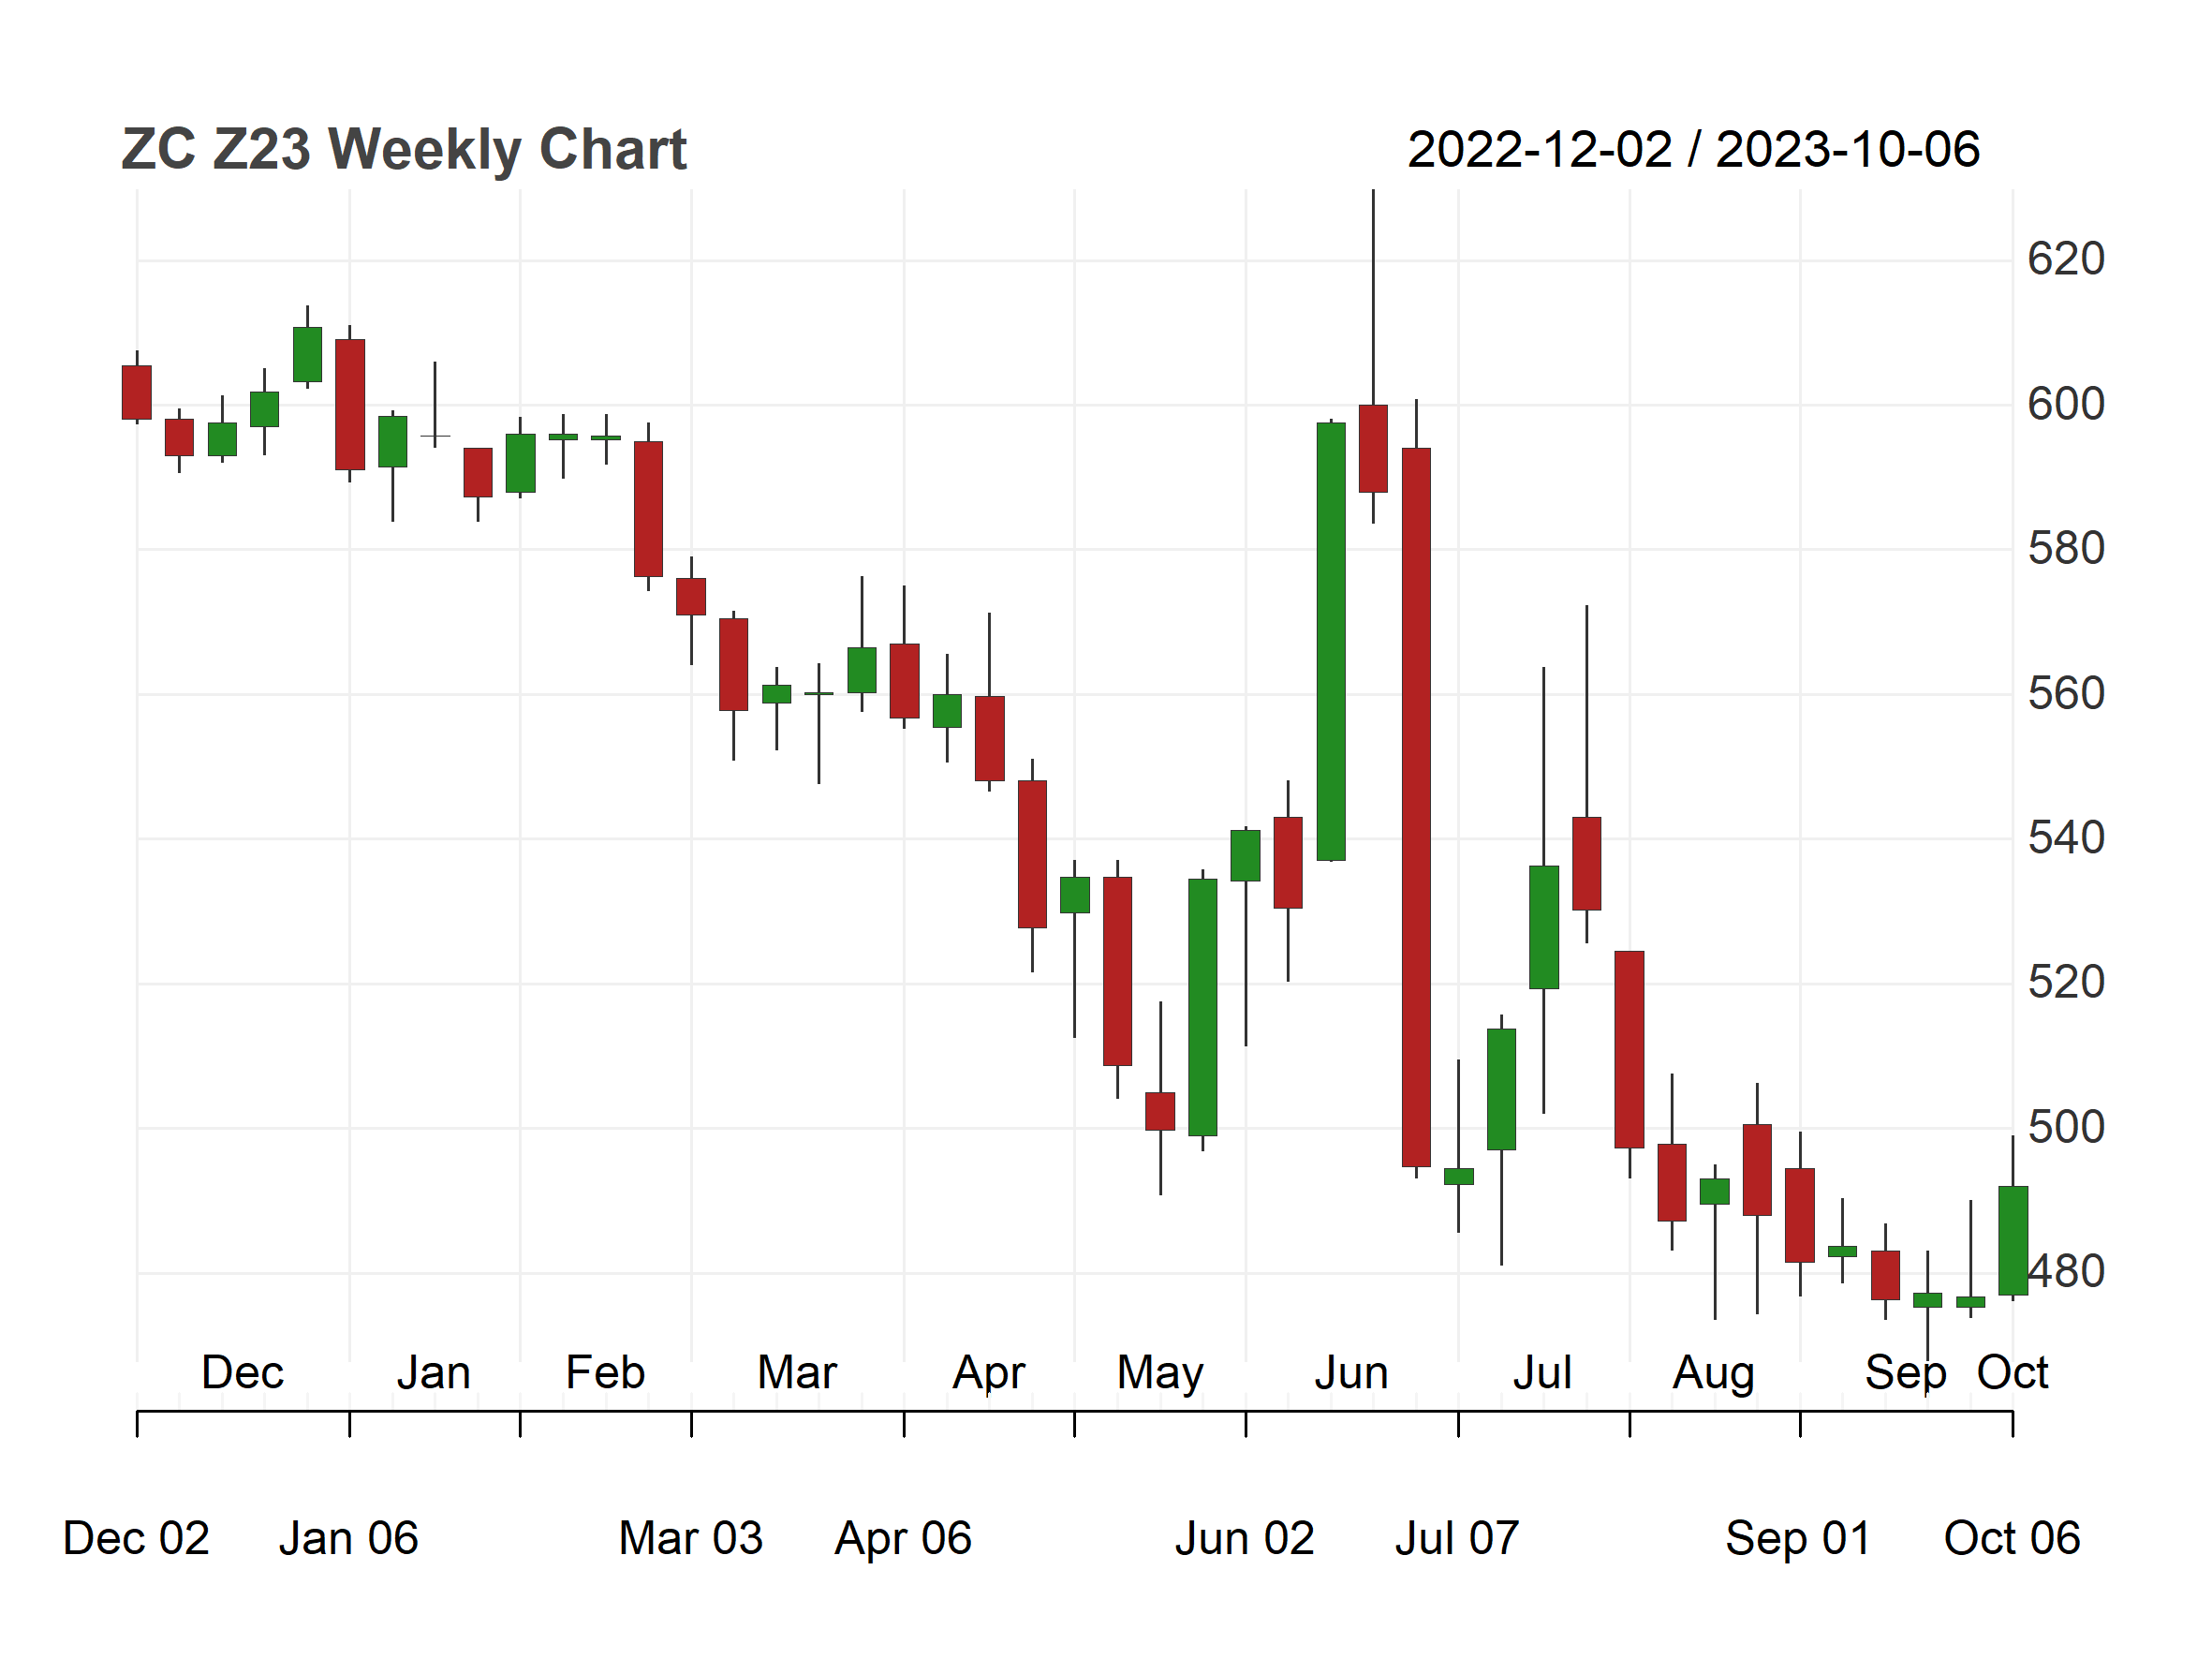Screen dimensions: 2212x1659
Task: Click the last green candle in October
Action: [x=2013, y=1241]
